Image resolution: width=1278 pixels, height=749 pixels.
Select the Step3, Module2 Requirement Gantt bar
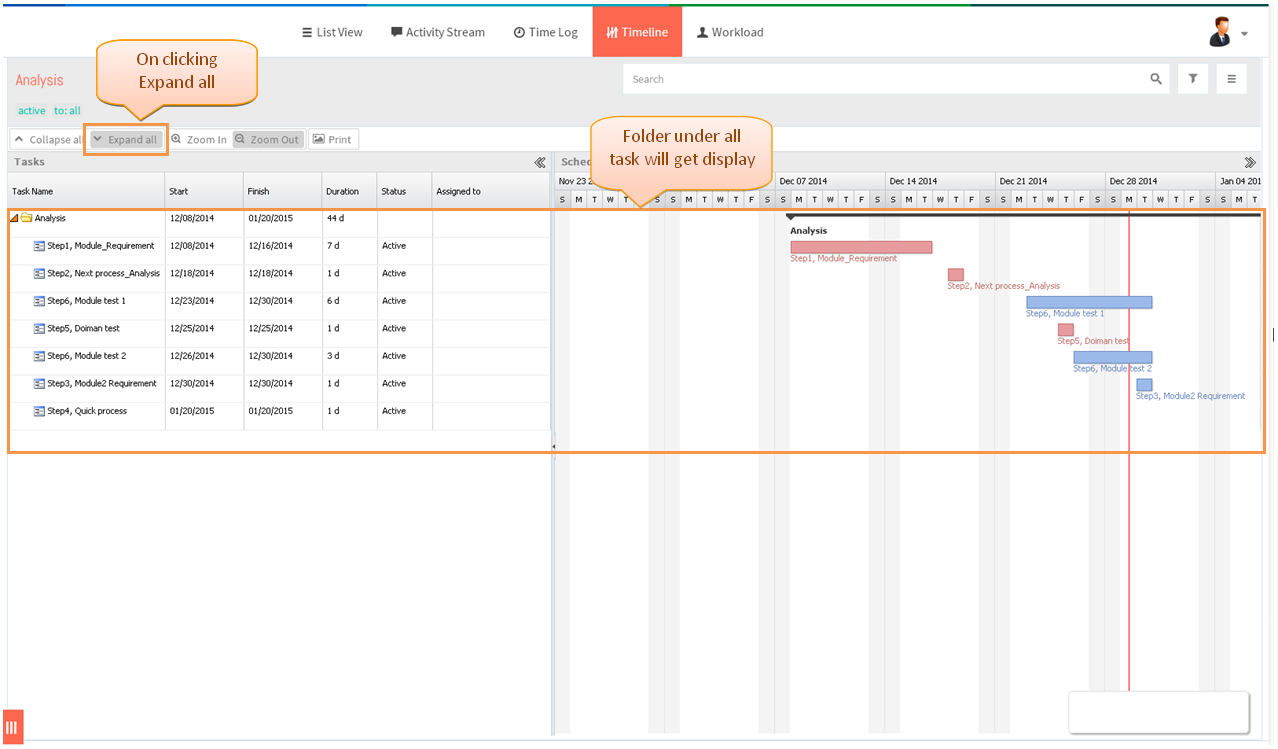pyautogui.click(x=1144, y=385)
